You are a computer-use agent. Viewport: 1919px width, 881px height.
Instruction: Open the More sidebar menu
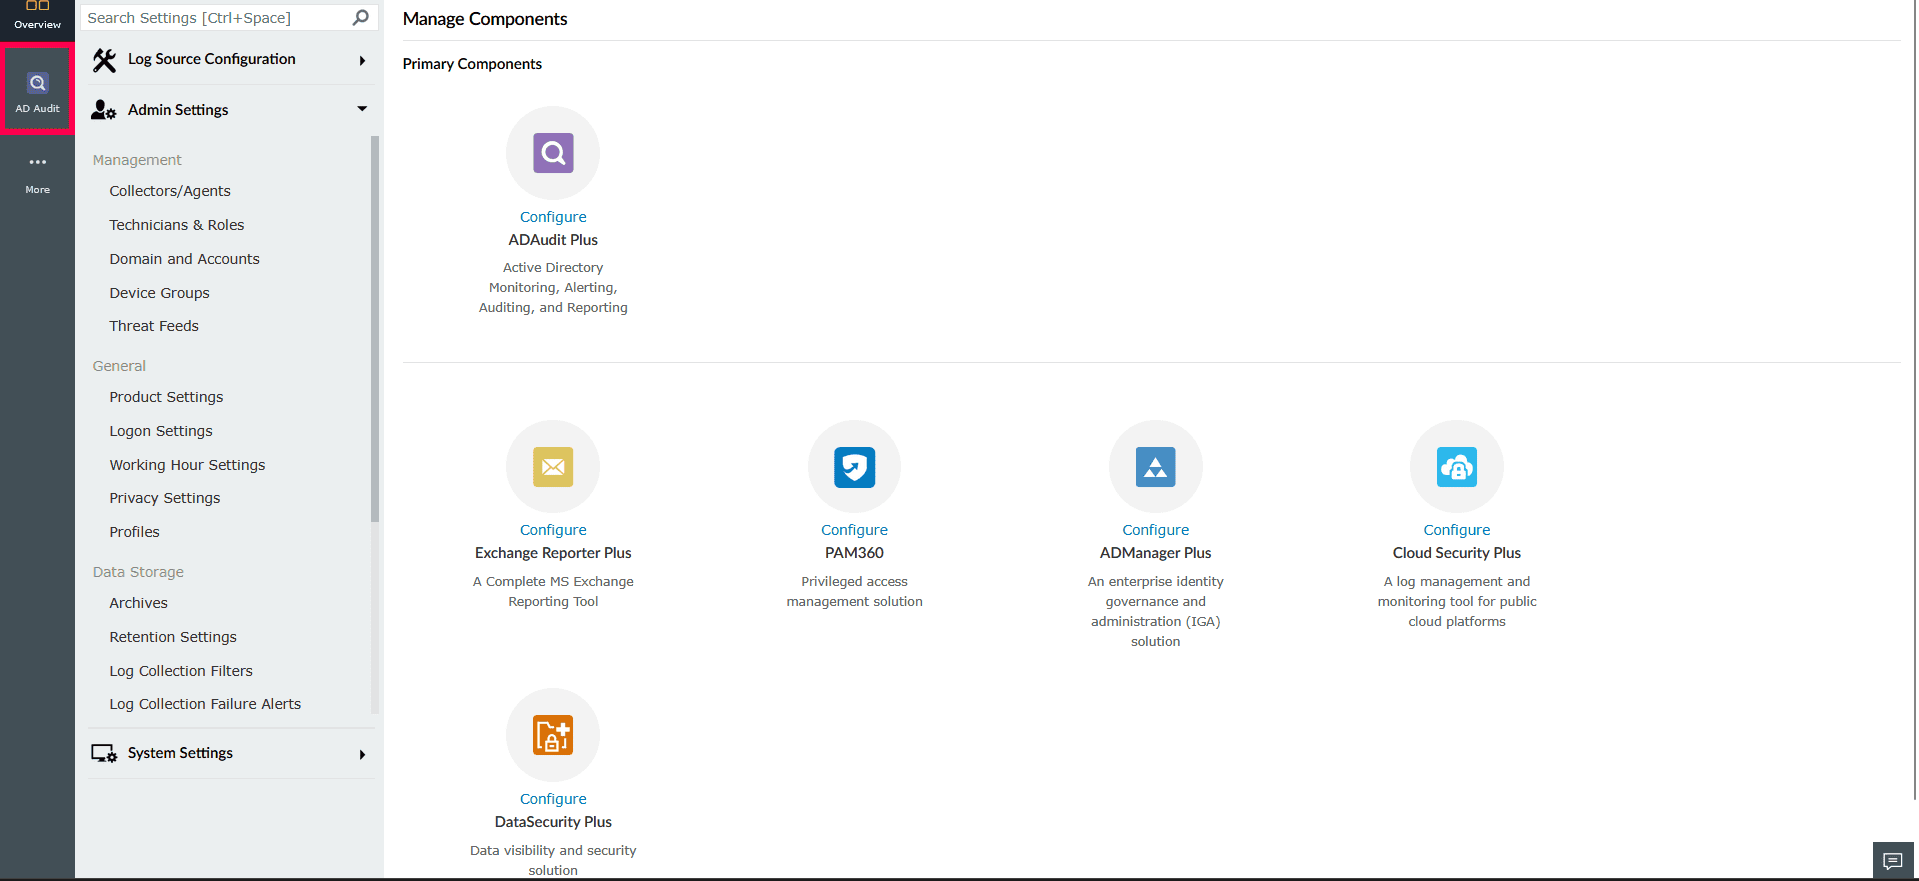point(37,174)
